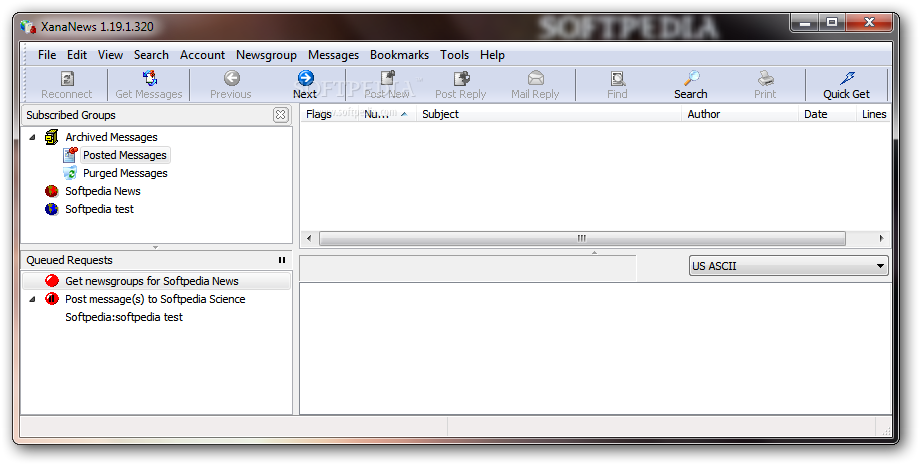Click the Print toolbar icon
The image size is (920, 465).
(x=766, y=78)
